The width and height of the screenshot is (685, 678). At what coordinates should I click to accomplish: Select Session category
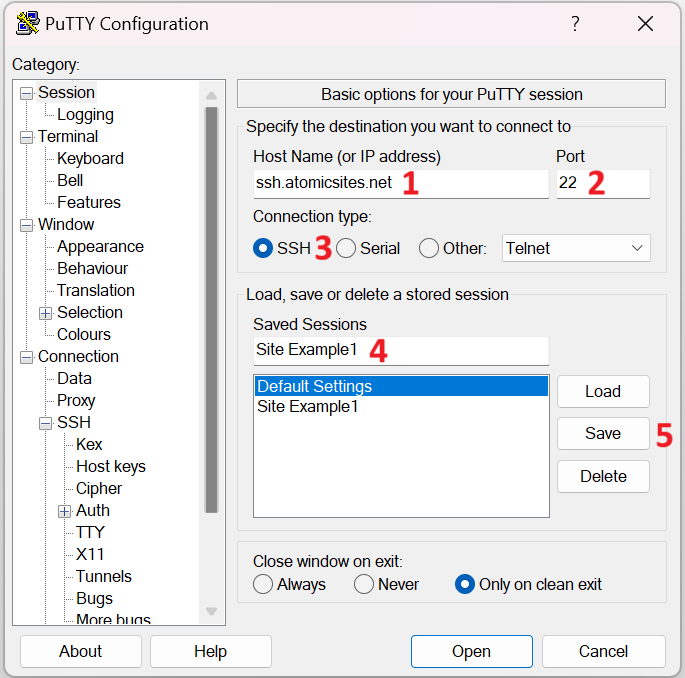click(x=66, y=93)
